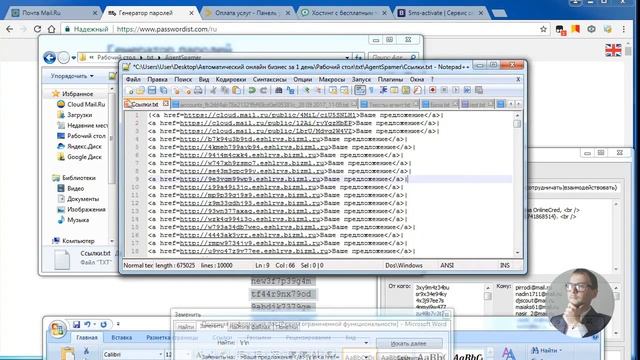Click the Open file icon in Notepad++
The width and height of the screenshot is (640, 360).
tap(140, 90)
